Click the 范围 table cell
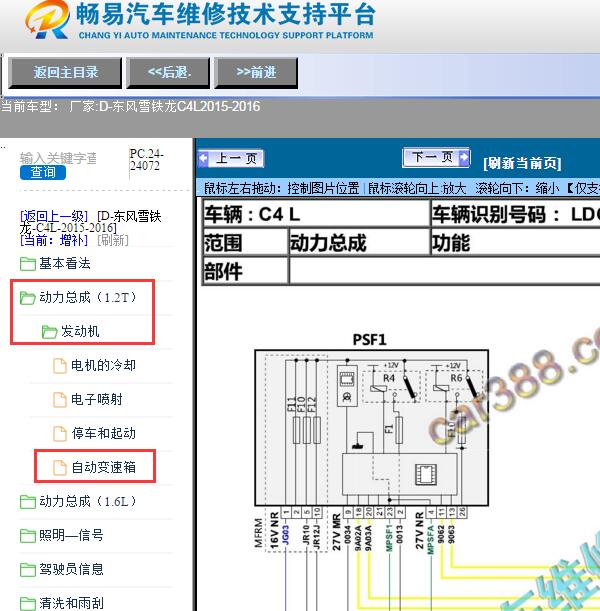 pos(245,242)
